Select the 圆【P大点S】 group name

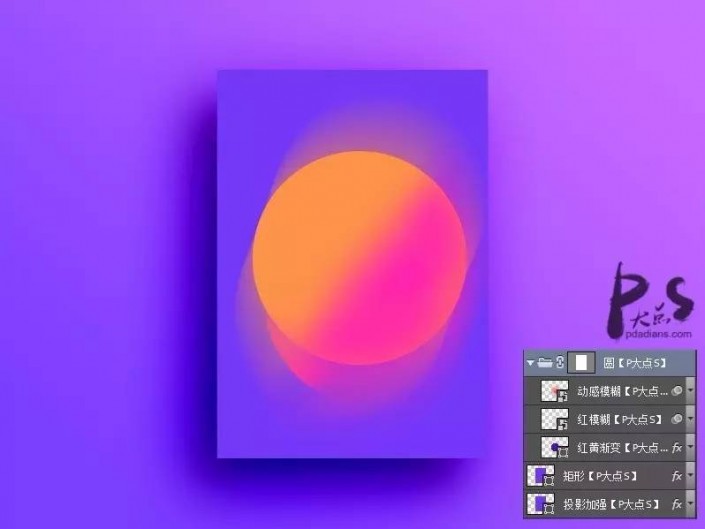[x=635, y=363]
